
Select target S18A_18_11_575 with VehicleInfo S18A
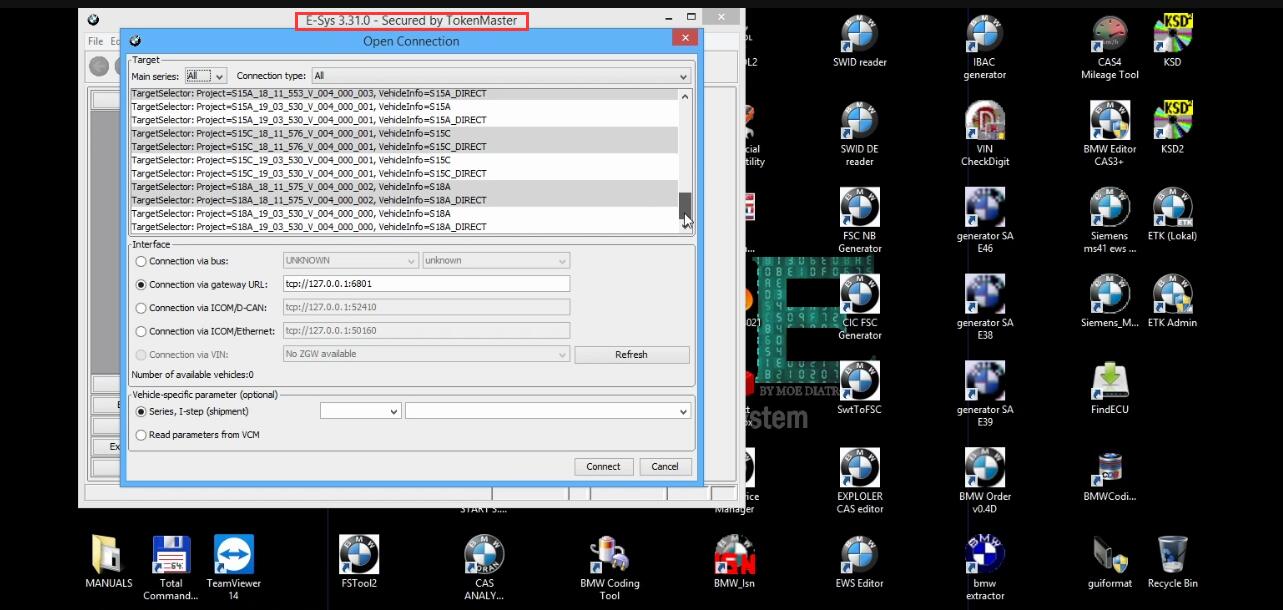(404, 186)
